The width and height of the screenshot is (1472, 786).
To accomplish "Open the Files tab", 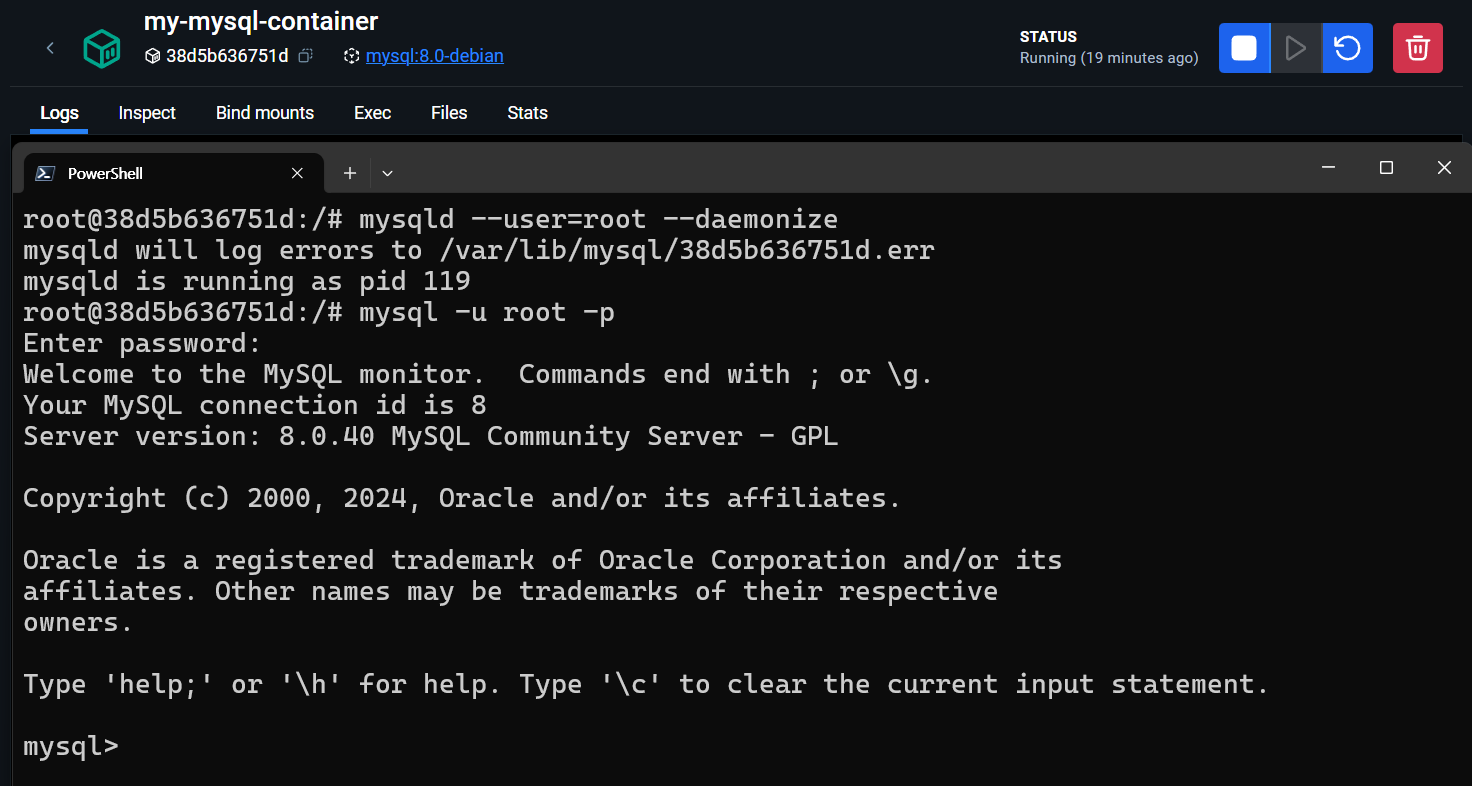I will (x=449, y=113).
